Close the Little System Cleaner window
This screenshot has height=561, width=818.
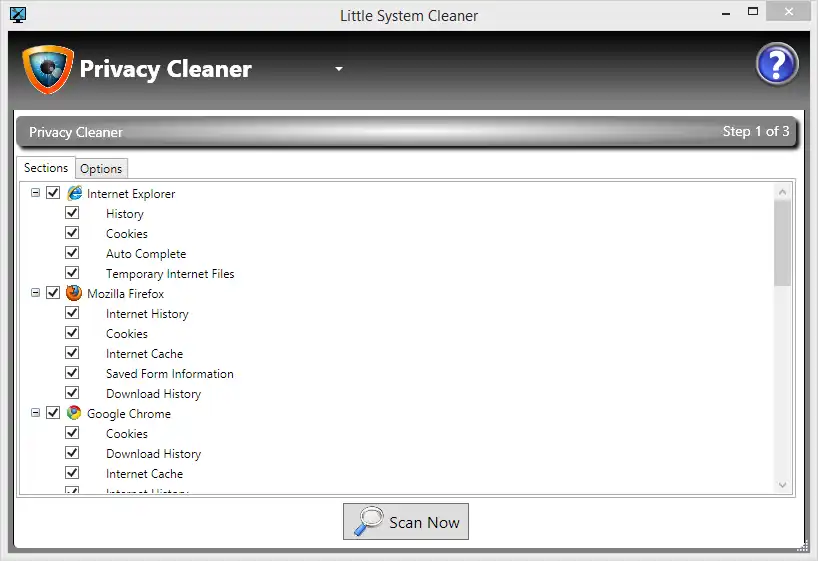point(788,11)
